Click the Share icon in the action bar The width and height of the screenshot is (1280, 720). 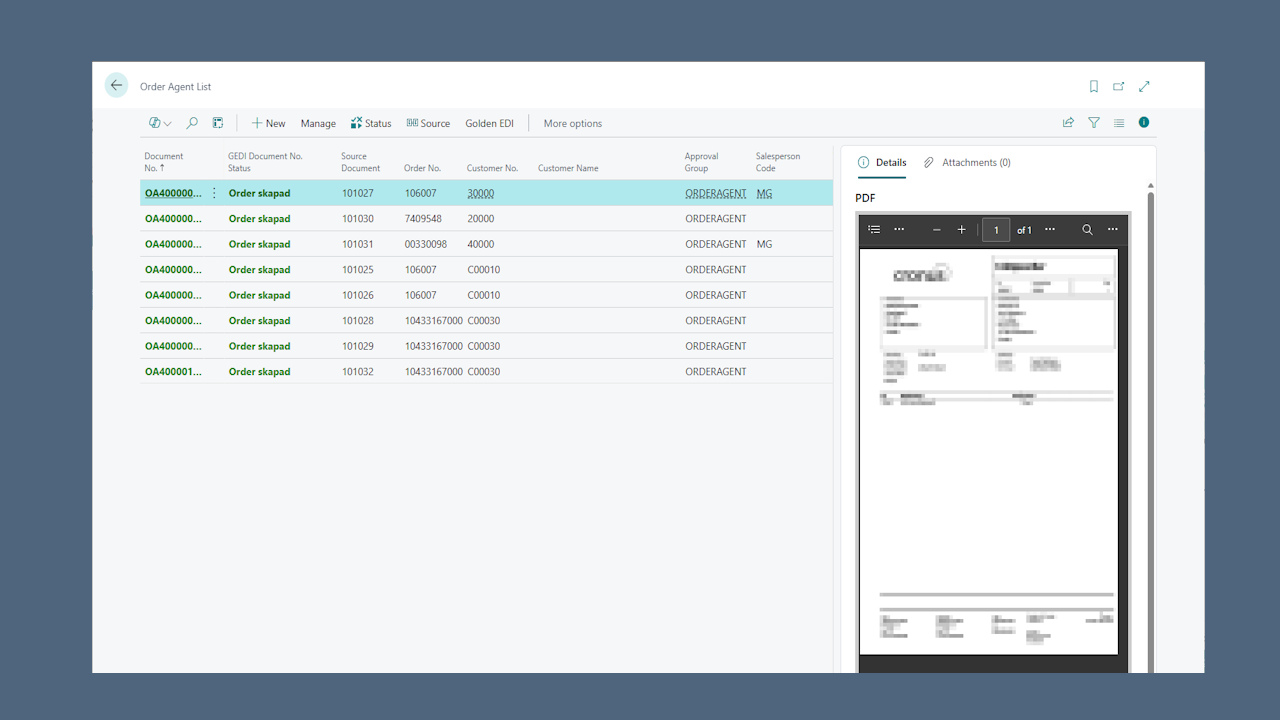[x=1068, y=122]
